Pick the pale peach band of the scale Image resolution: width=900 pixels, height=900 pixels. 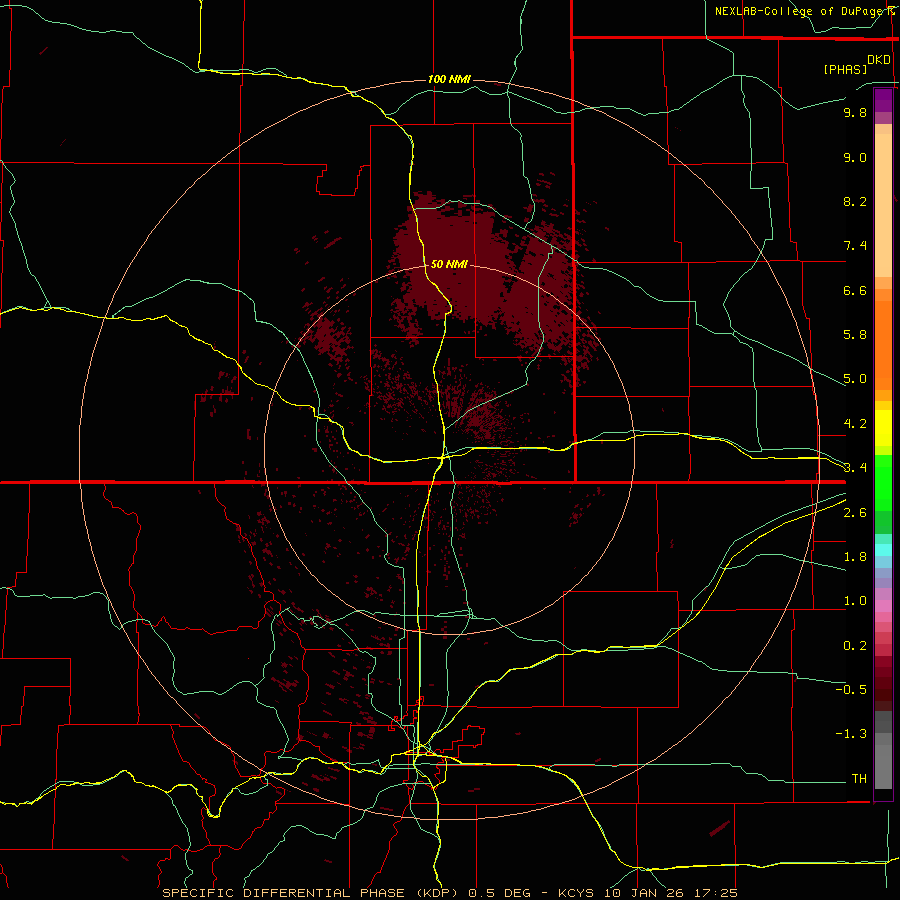coord(883,205)
